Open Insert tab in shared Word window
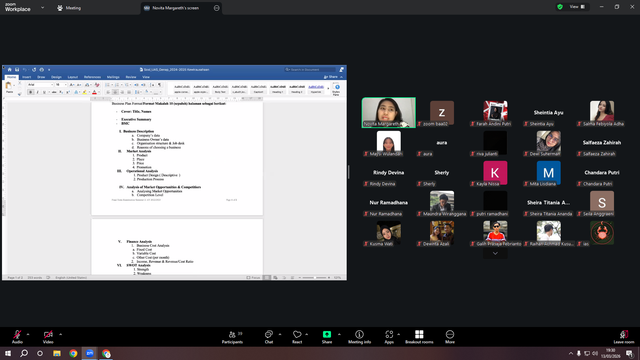Image resolution: width=640 pixels, height=360 pixels. click(x=27, y=77)
